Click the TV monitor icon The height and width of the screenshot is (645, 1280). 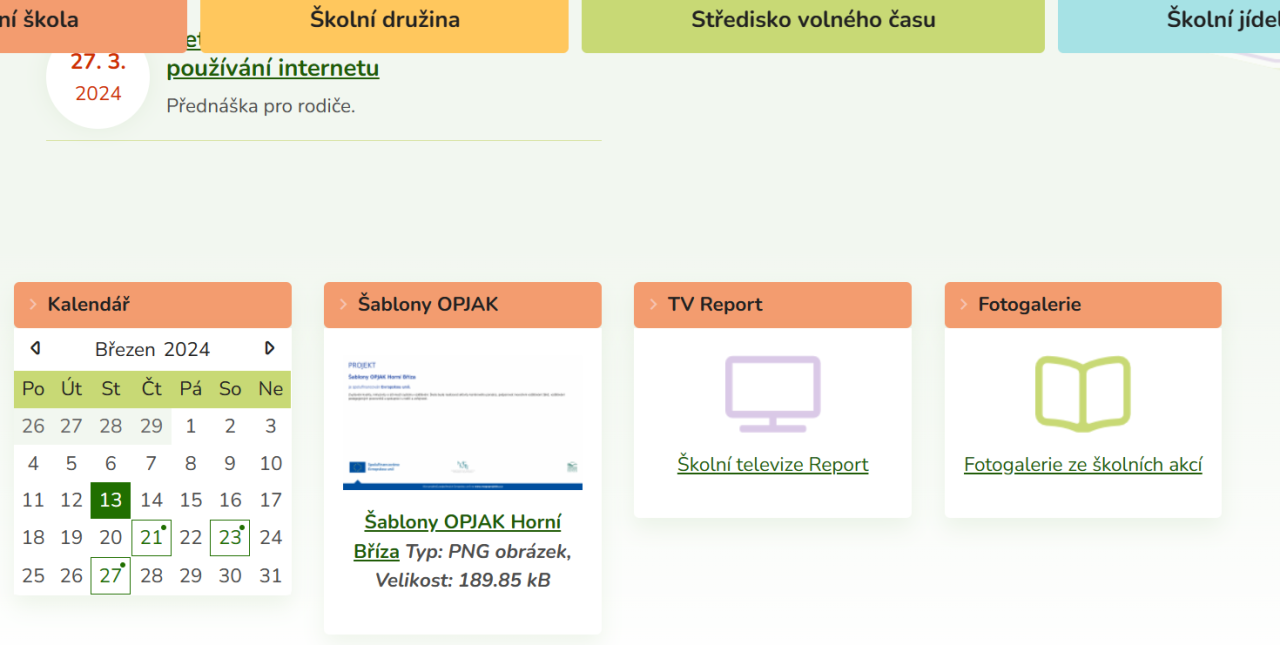point(772,394)
